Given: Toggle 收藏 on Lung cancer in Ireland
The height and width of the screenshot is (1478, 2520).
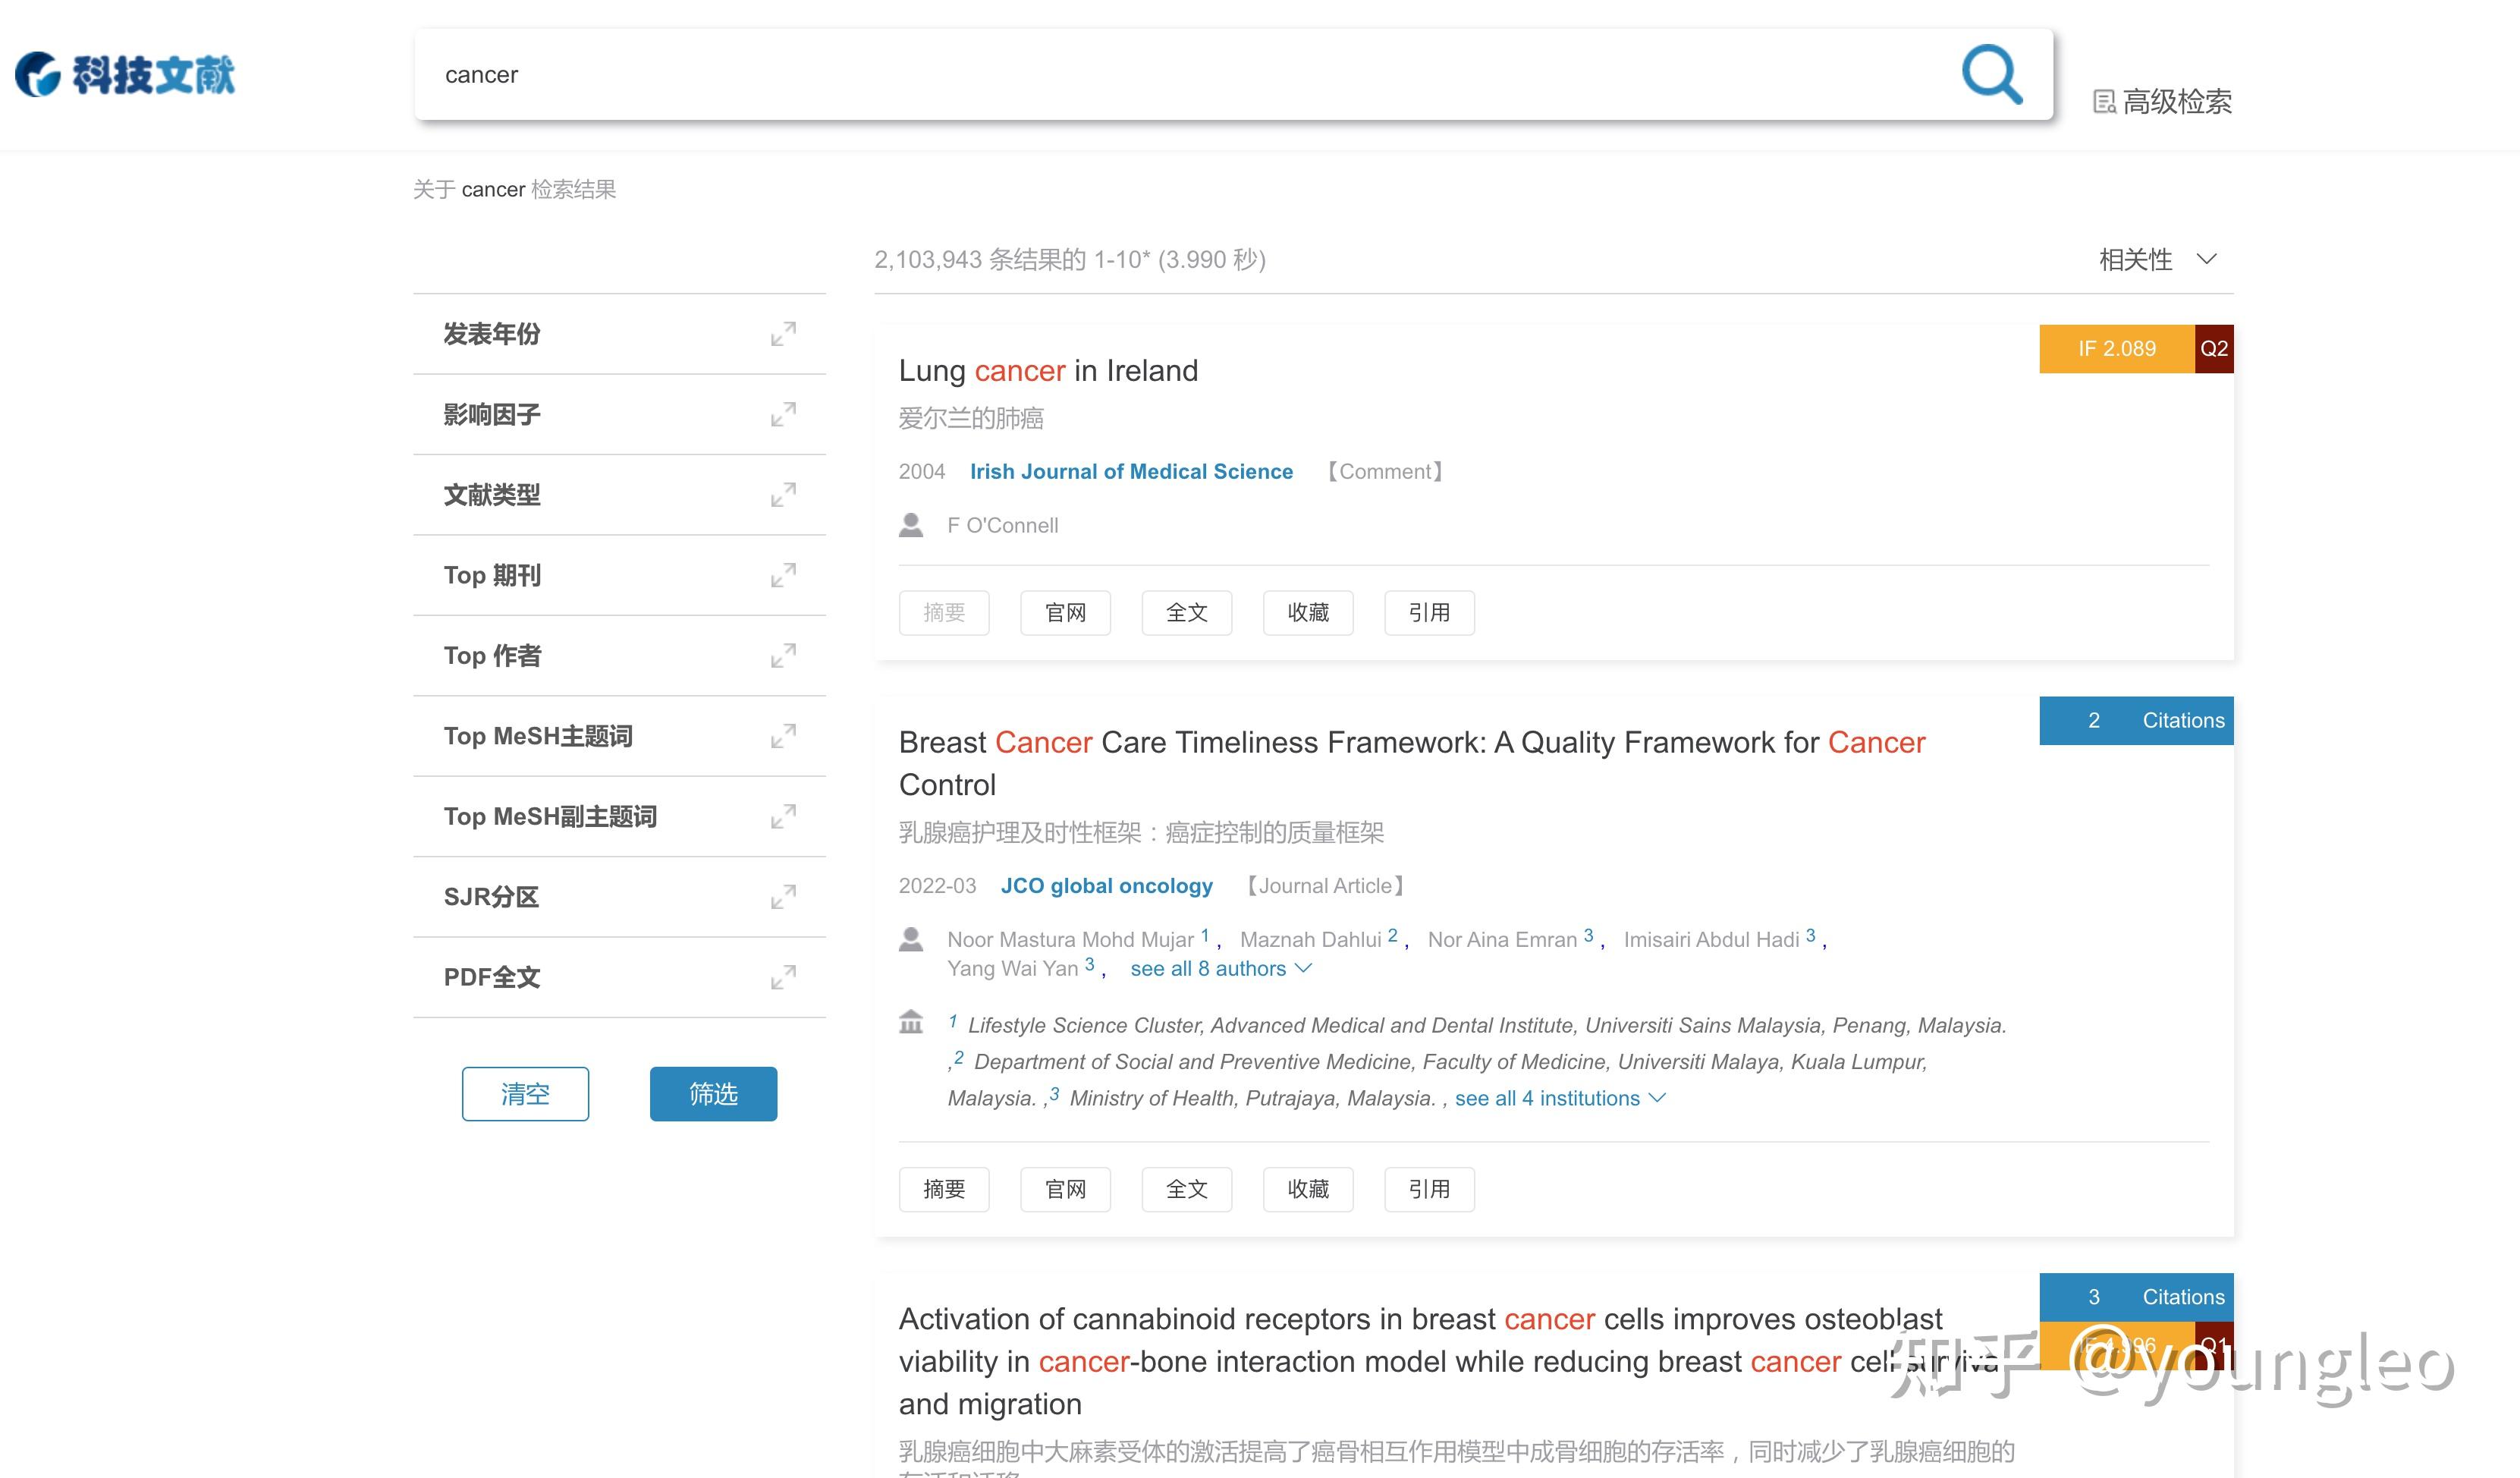Looking at the screenshot, I should click(x=1308, y=612).
